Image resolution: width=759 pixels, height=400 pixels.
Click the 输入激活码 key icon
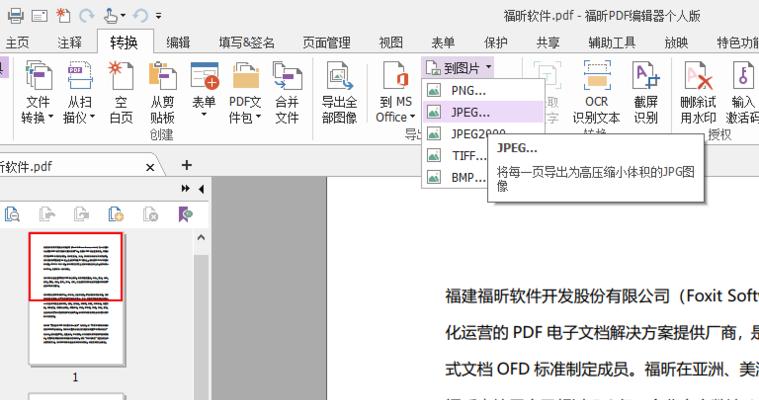coord(743,92)
